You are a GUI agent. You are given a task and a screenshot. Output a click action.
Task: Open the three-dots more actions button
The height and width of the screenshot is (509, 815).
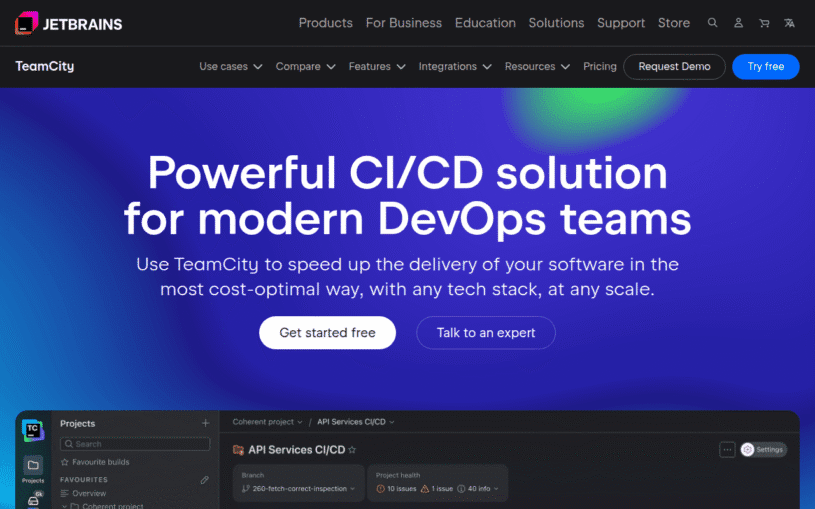click(x=727, y=450)
